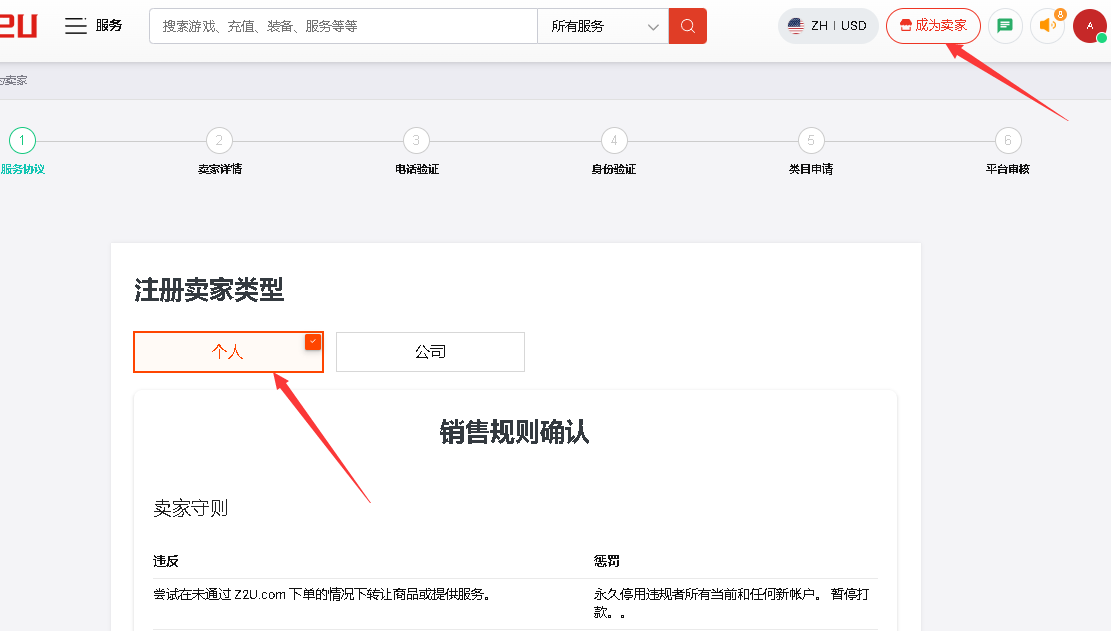Open notifications speaker icon with badge
The image size is (1111, 631).
1047,26
